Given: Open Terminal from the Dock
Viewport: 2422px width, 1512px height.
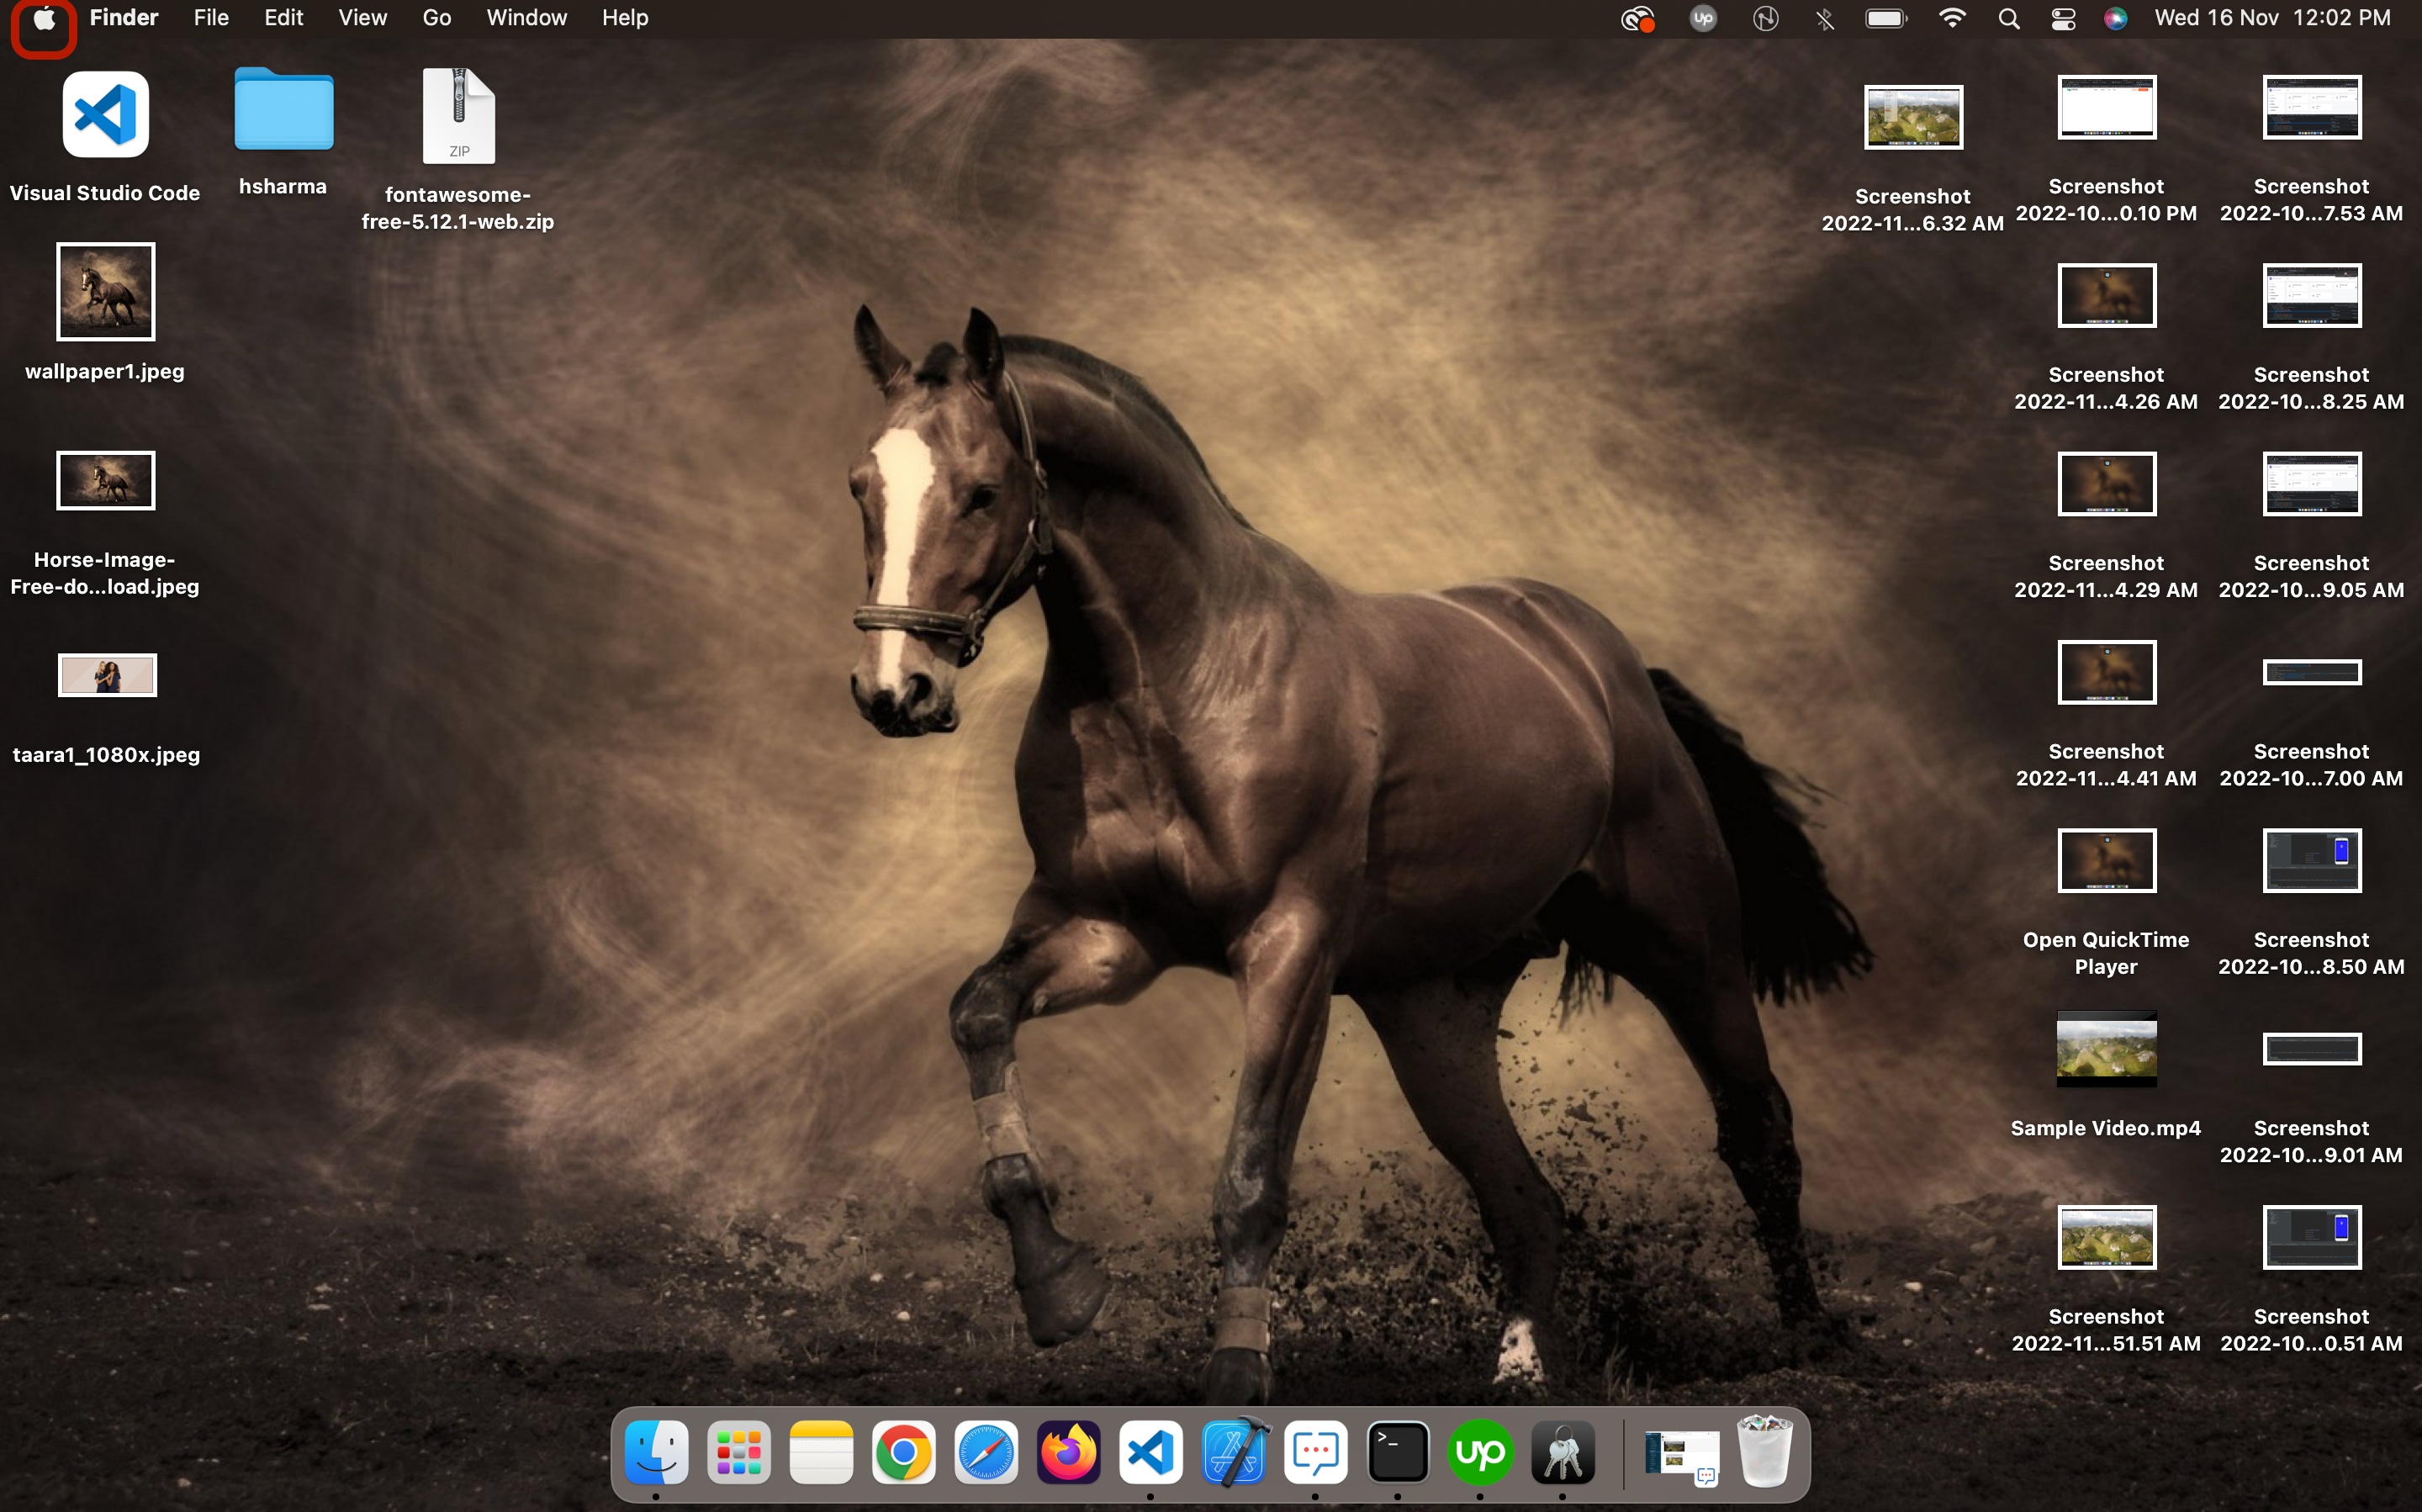Looking at the screenshot, I should coord(1397,1452).
